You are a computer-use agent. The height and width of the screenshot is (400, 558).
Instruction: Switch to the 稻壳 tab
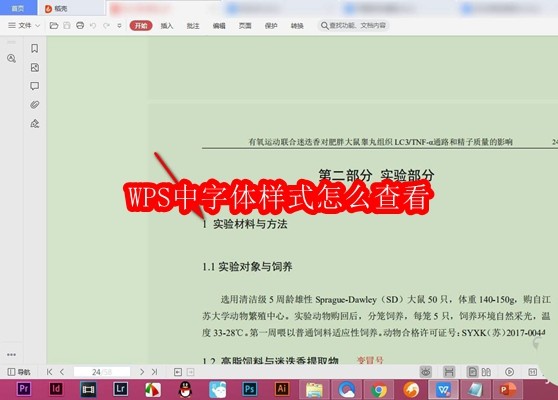[x=56, y=9]
